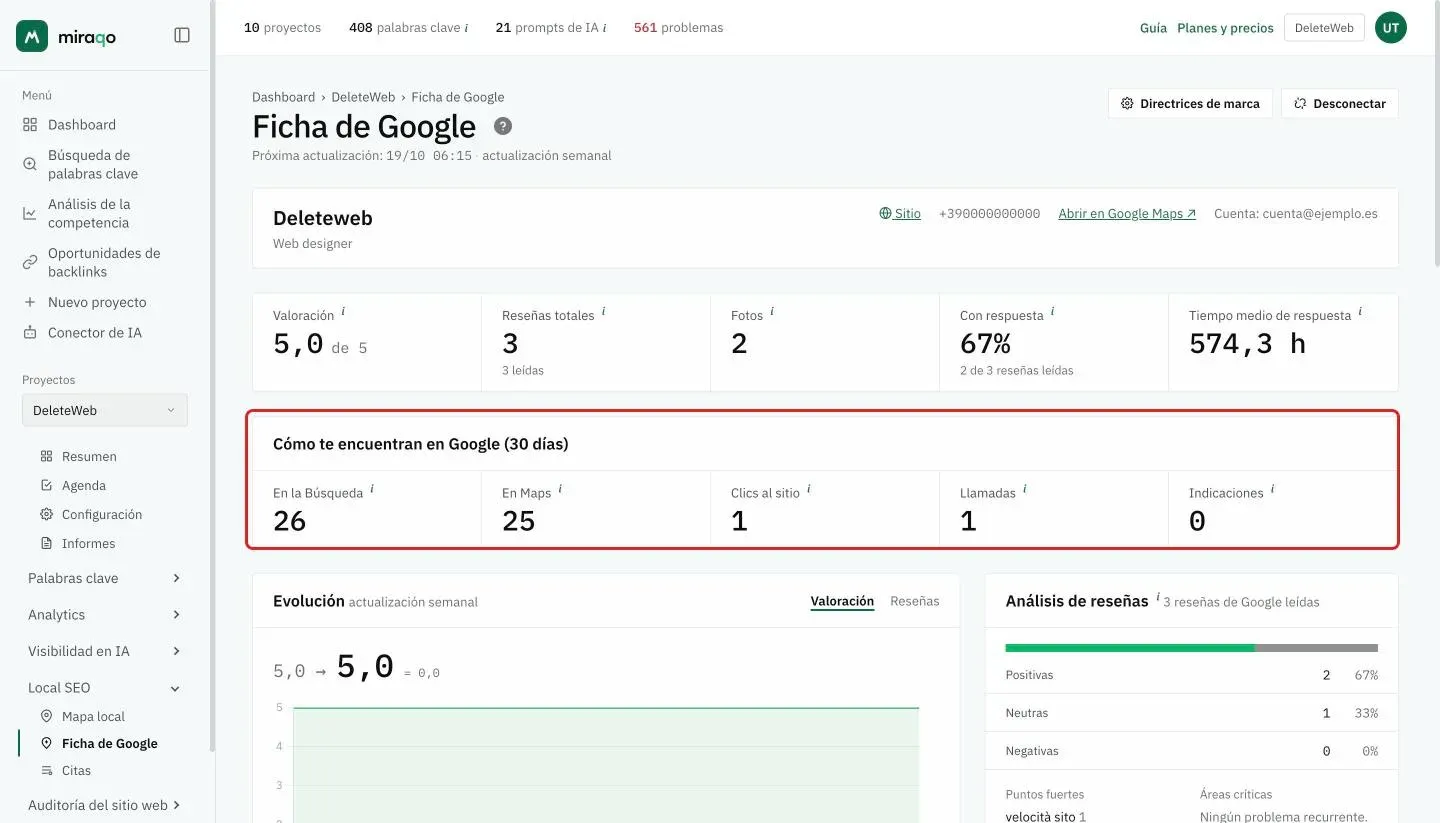Click the info icon next to En Maps
The height and width of the screenshot is (823, 1440).
pos(560,490)
